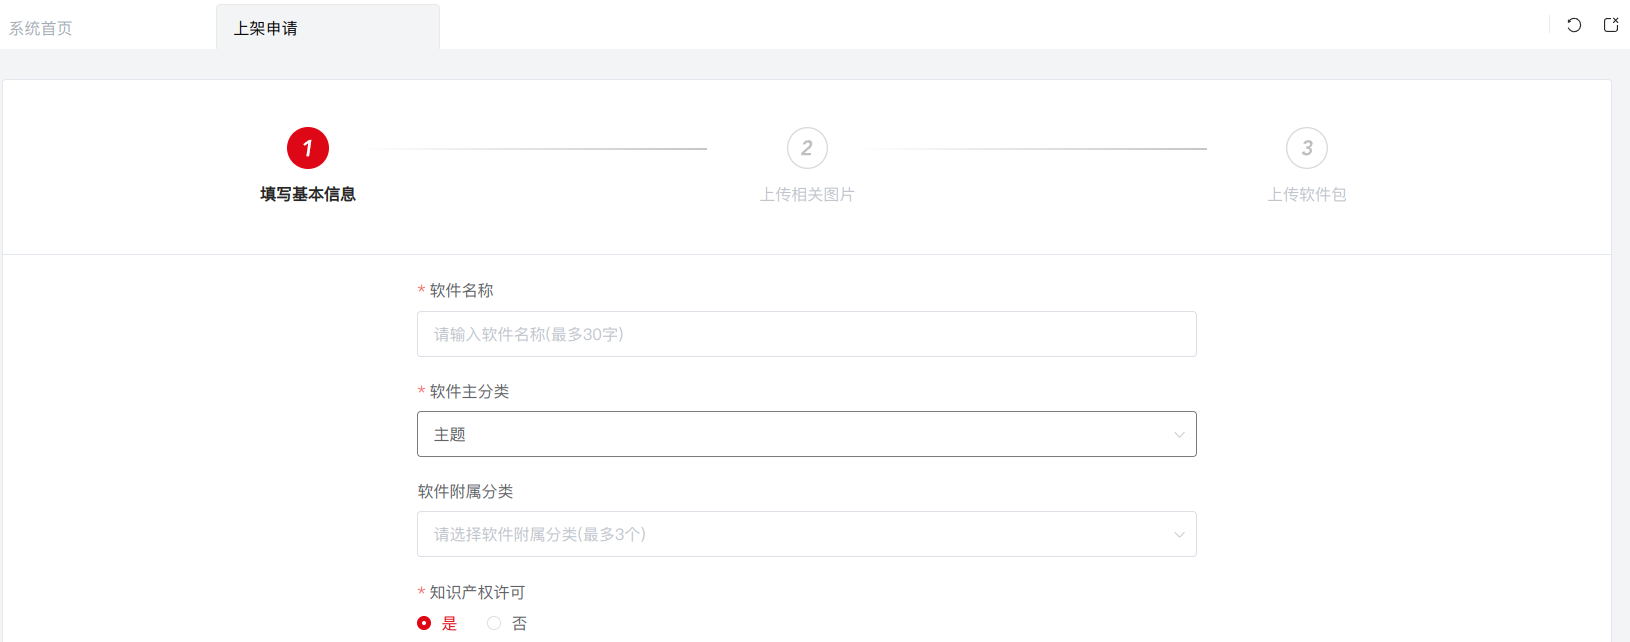Click the red step 1 circle
This screenshot has width=1630, height=642.
[308, 148]
